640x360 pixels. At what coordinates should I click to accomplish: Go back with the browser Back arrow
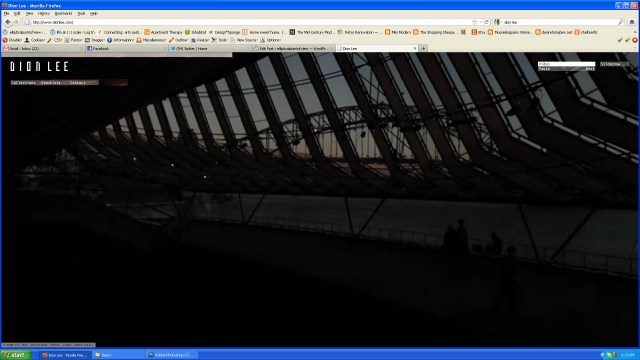pos(8,22)
